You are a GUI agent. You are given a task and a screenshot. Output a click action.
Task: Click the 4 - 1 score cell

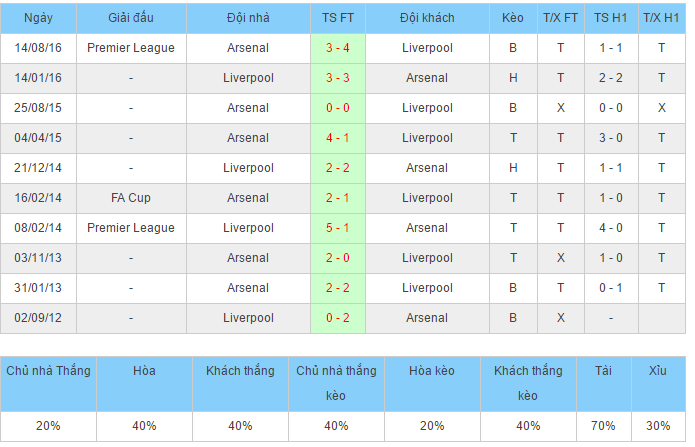pyautogui.click(x=337, y=138)
